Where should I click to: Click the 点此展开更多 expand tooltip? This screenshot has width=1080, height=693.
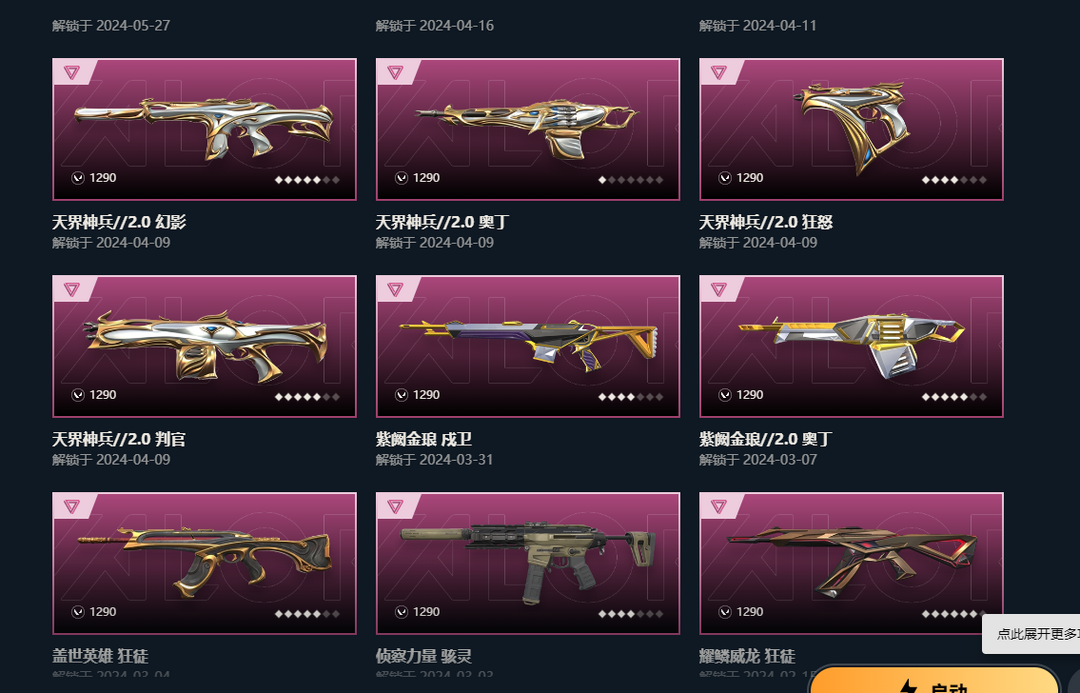click(x=1031, y=634)
